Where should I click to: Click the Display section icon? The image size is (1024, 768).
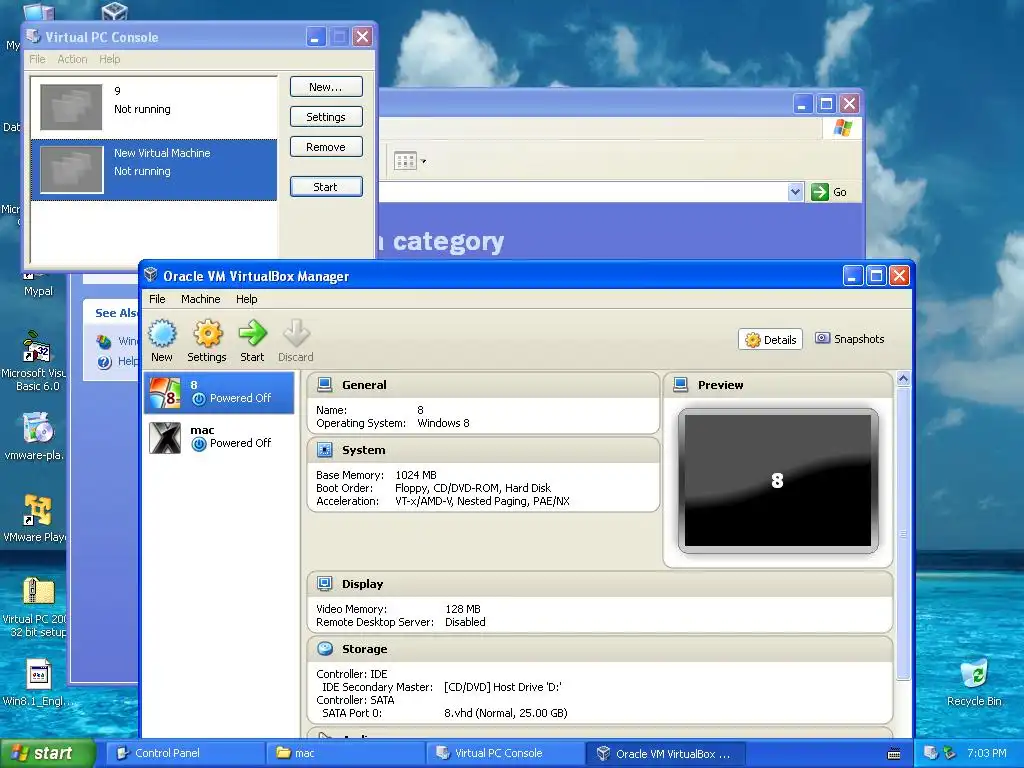(x=325, y=583)
